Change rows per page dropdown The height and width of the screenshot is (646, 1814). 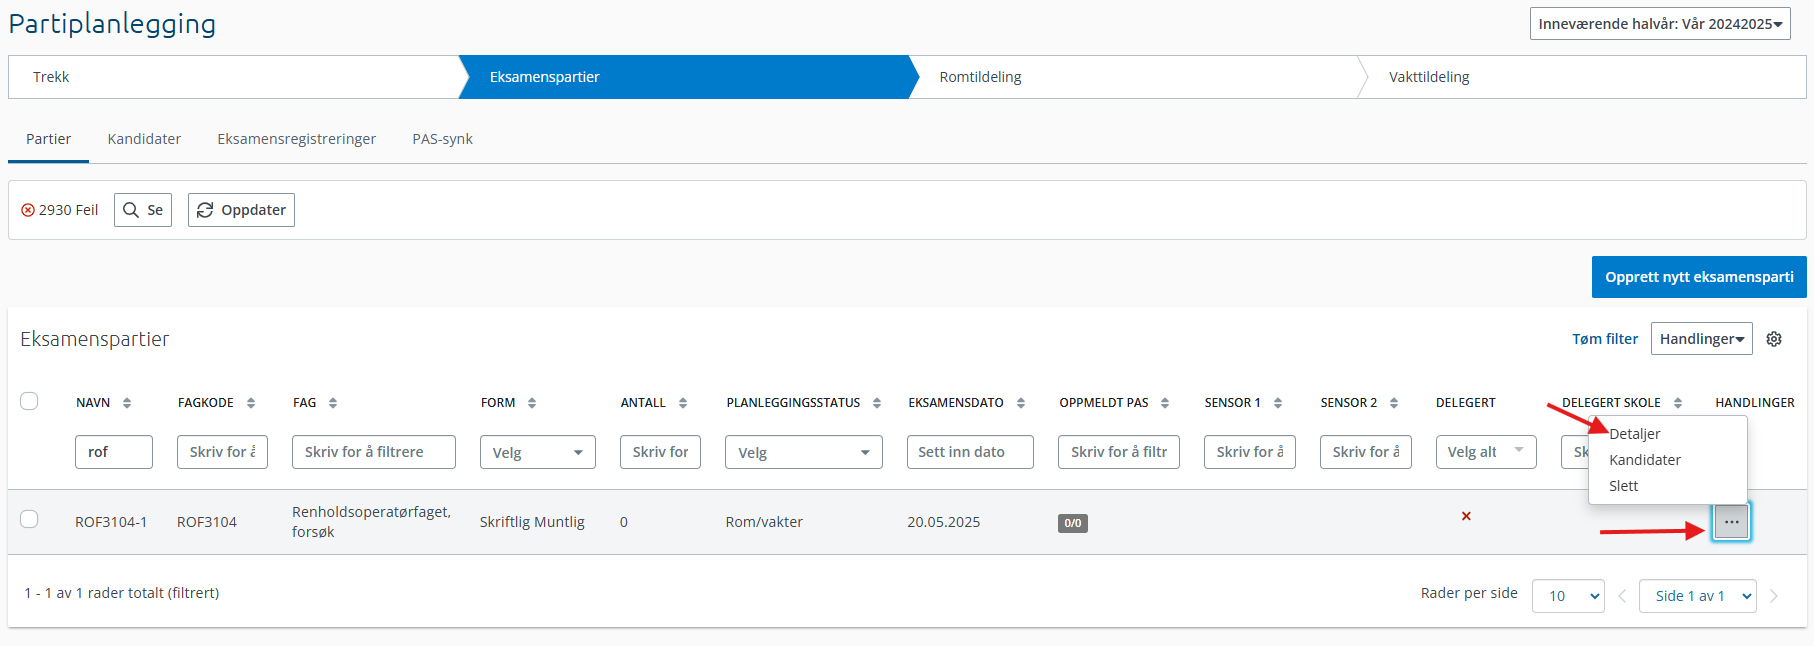point(1567,596)
